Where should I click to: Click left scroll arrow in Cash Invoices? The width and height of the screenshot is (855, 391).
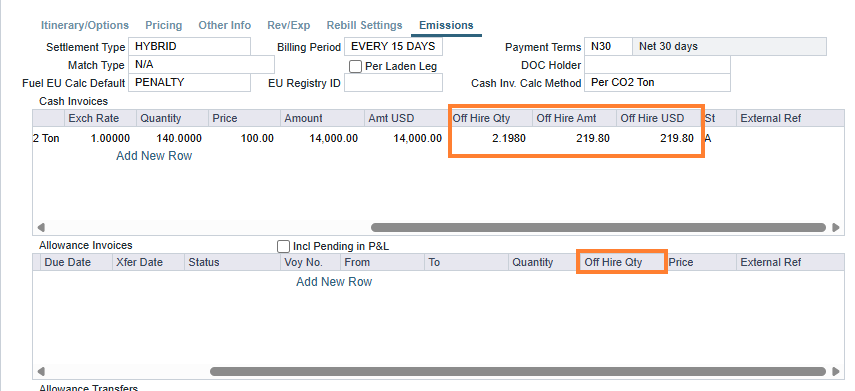[x=41, y=227]
